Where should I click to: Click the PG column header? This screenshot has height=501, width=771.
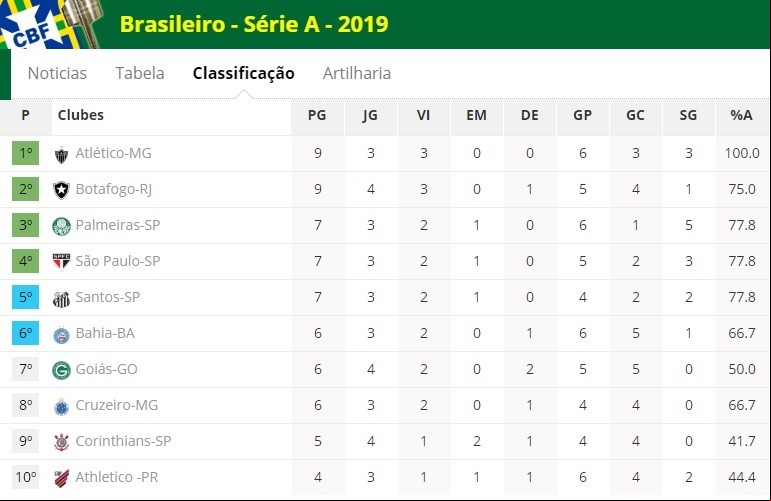point(317,116)
